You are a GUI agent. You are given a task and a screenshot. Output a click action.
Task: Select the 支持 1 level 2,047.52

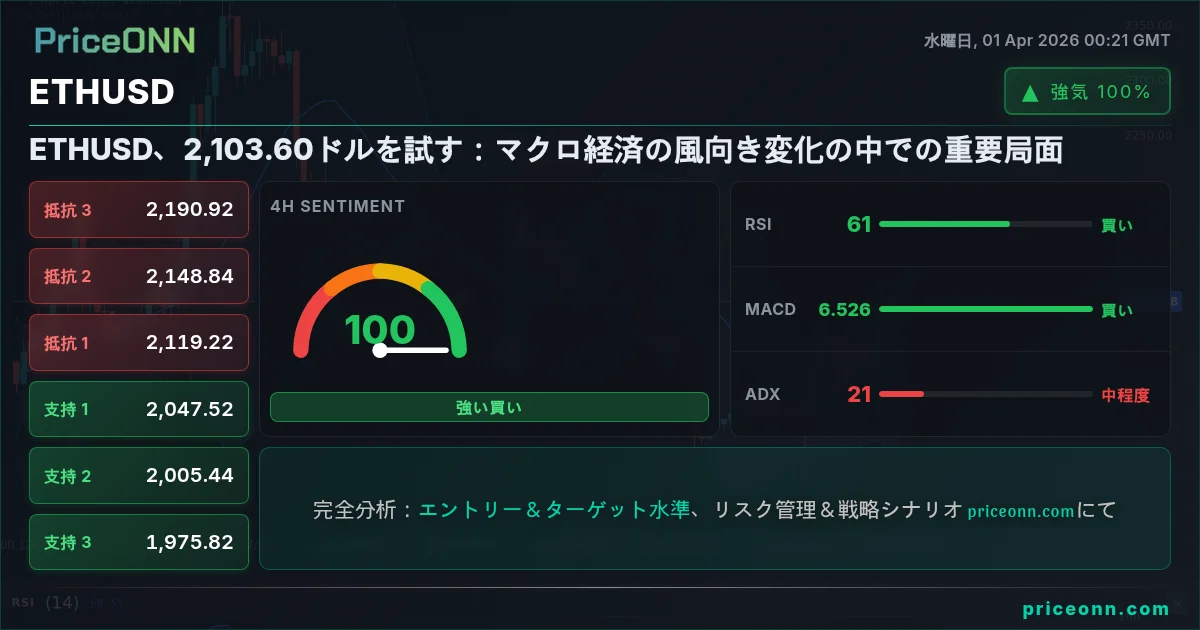click(x=139, y=409)
